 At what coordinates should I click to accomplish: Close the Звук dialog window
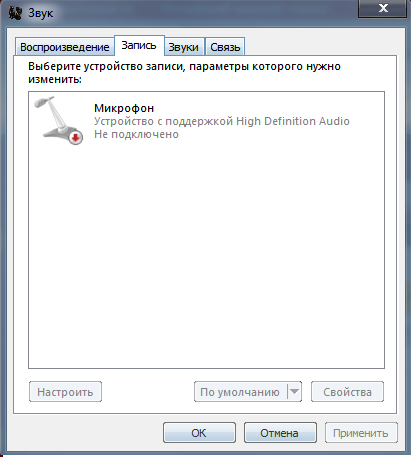coord(382,8)
